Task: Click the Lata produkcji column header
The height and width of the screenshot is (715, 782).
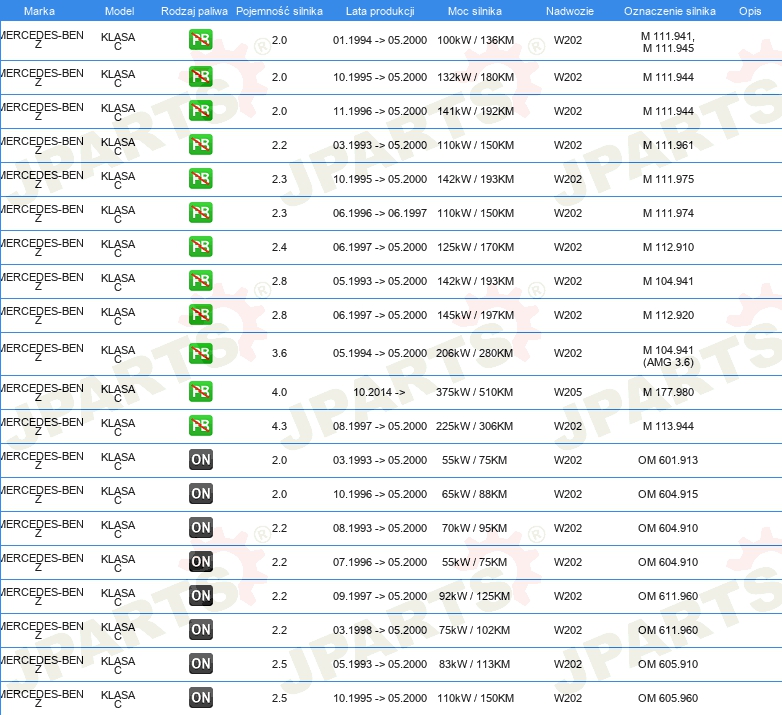Action: pyautogui.click(x=378, y=10)
